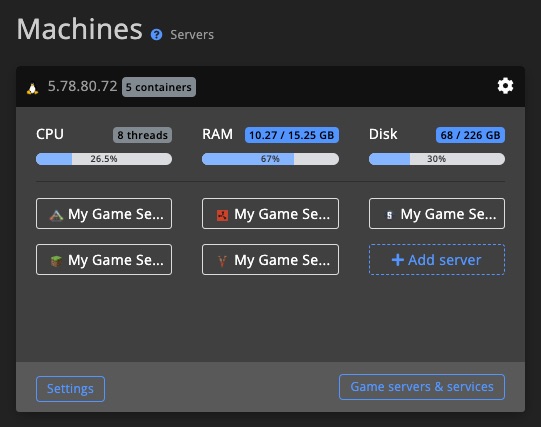Click the Disk 30% usage bar
The image size is (541, 427).
[x=437, y=159]
